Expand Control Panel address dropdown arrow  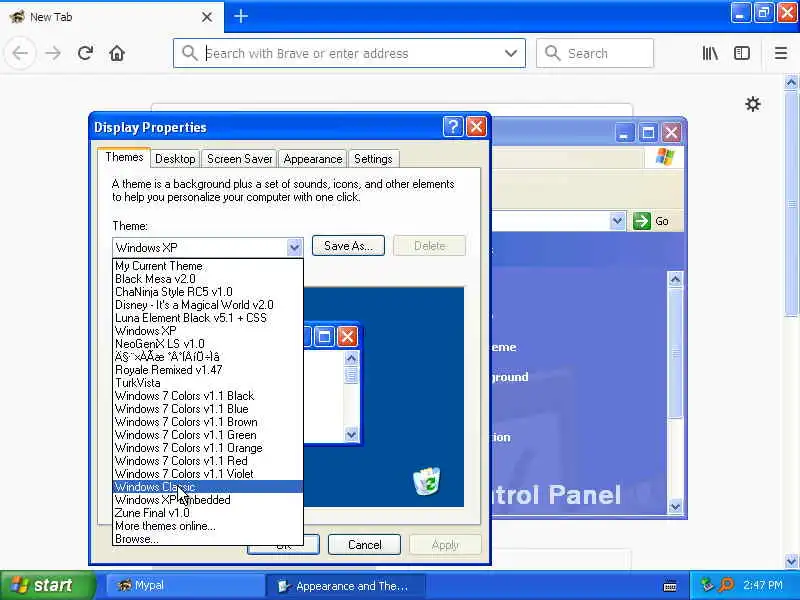[x=617, y=221]
